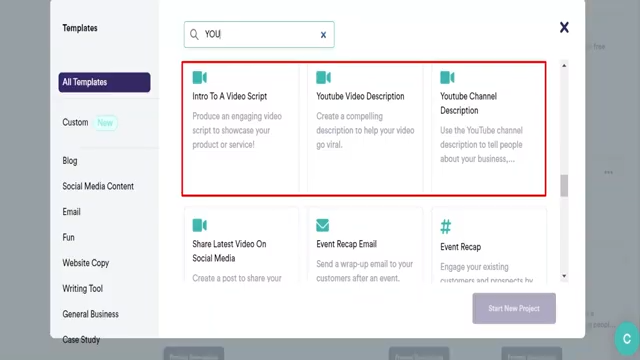The height and width of the screenshot is (360, 640).
Task: Choose the Event Recap Email title
Action: point(347,244)
